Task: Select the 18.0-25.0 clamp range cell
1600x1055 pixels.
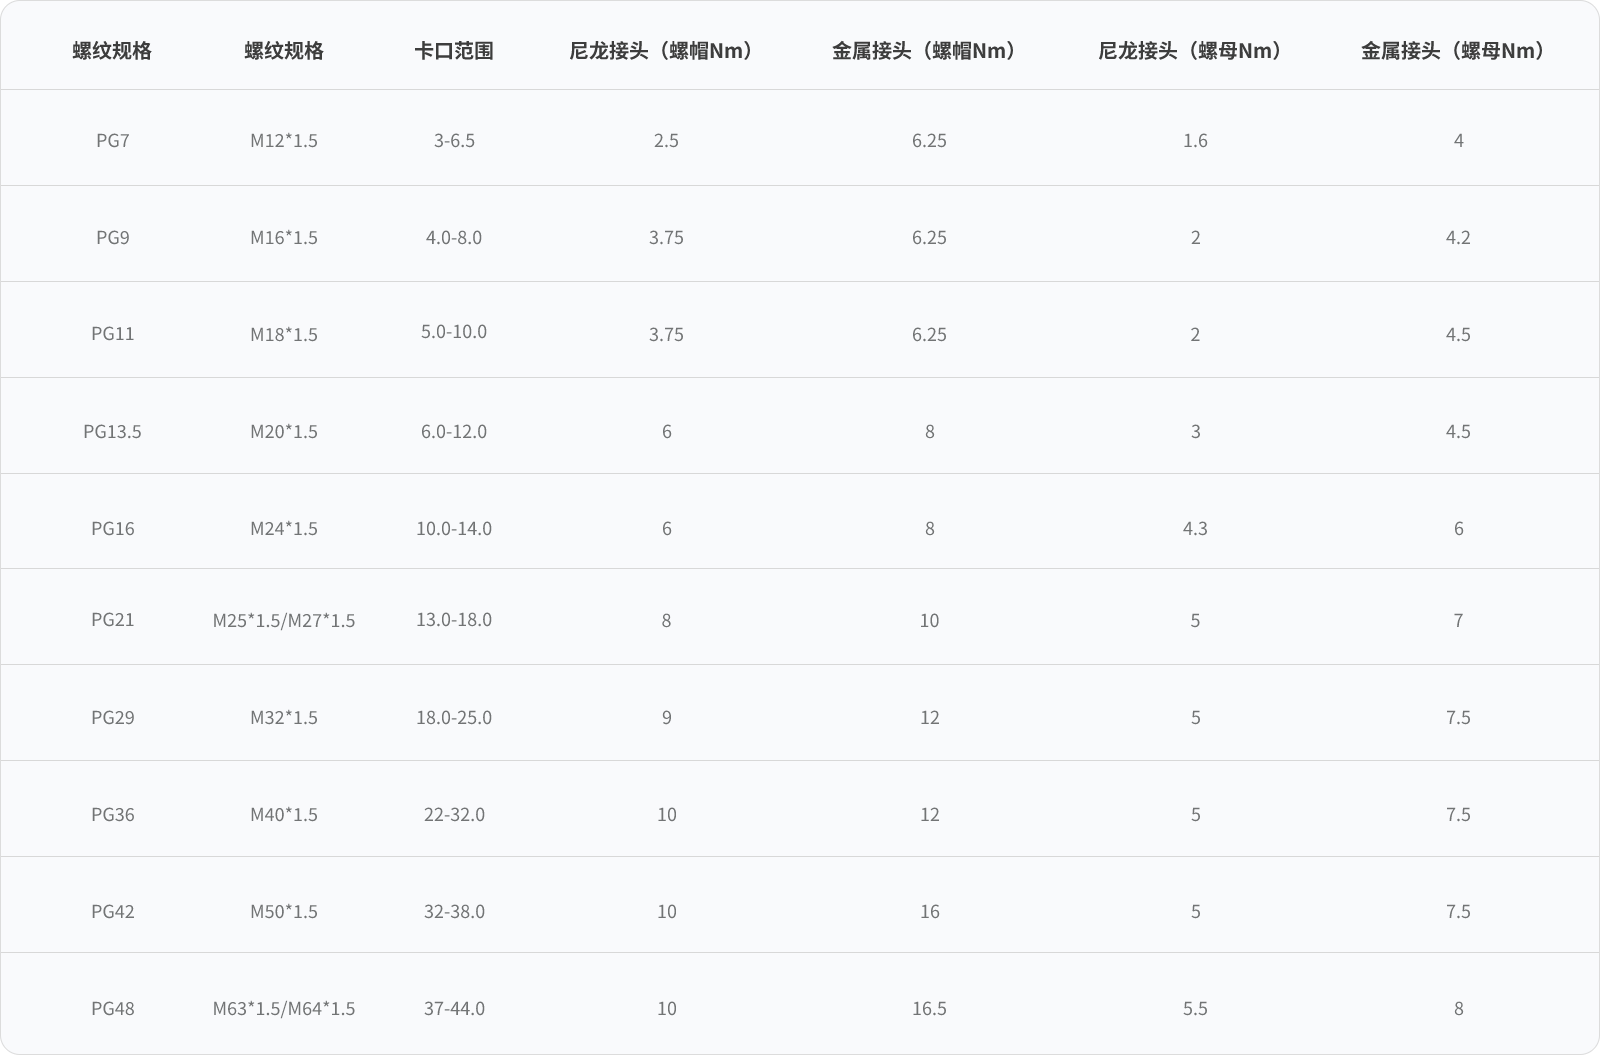Action: [454, 718]
